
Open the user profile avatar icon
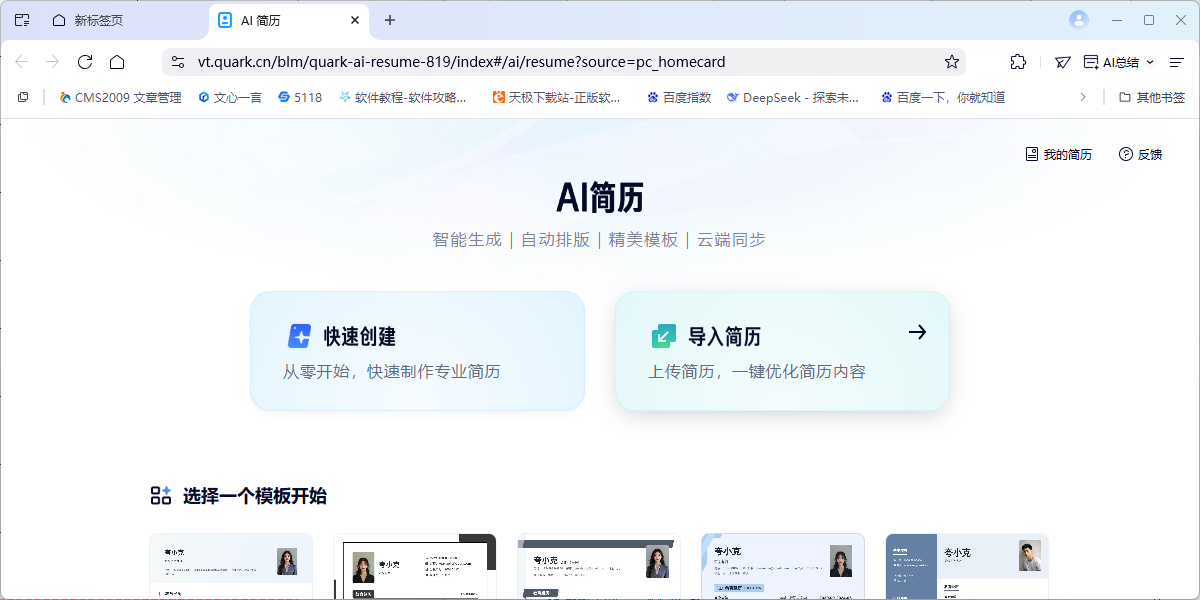pos(1078,20)
